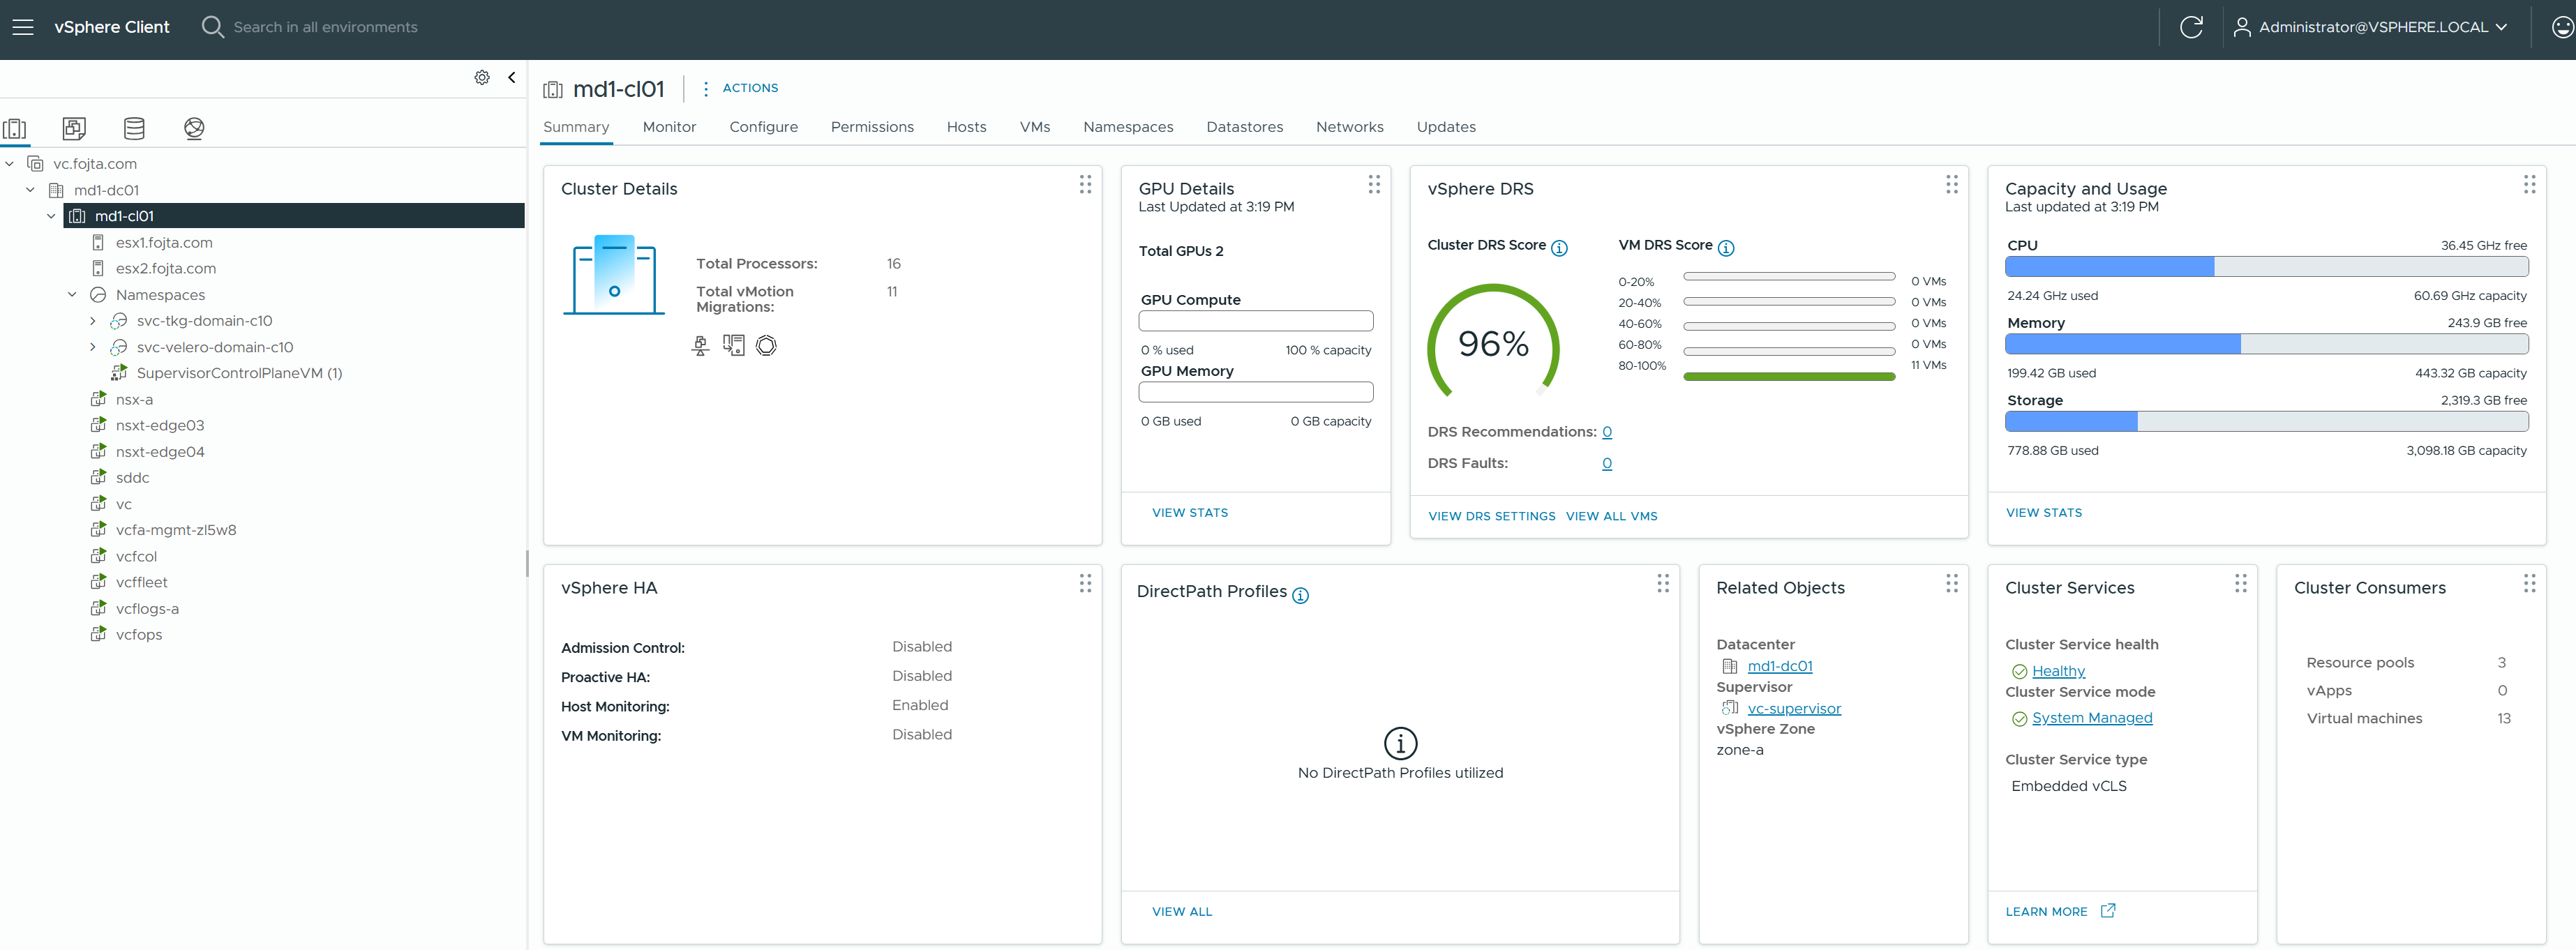Grab the Cluster Consumers card drag handle

2529,583
